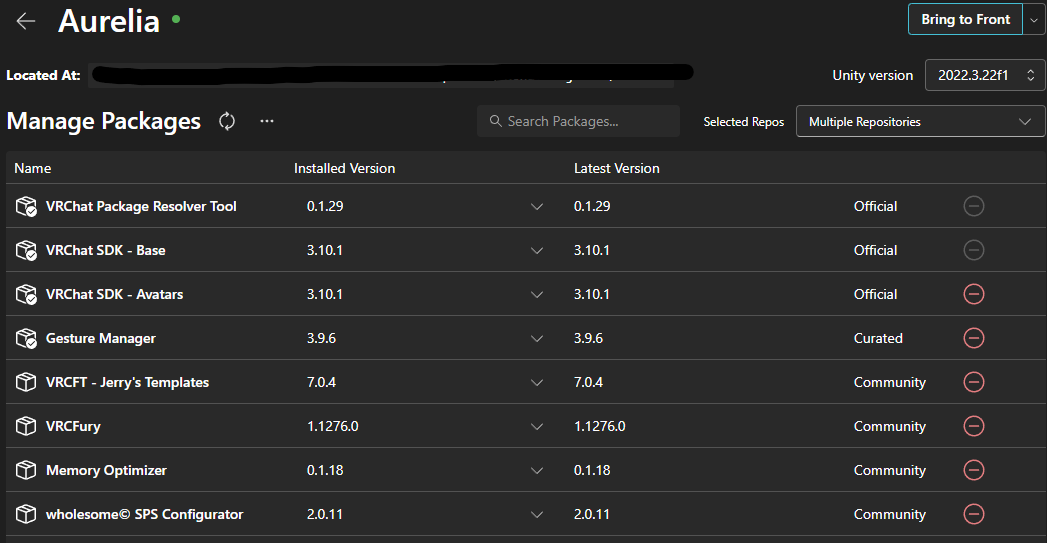The height and width of the screenshot is (543, 1047).
Task: Expand the arrow beside Bring to Front
Action: click(x=1034, y=20)
